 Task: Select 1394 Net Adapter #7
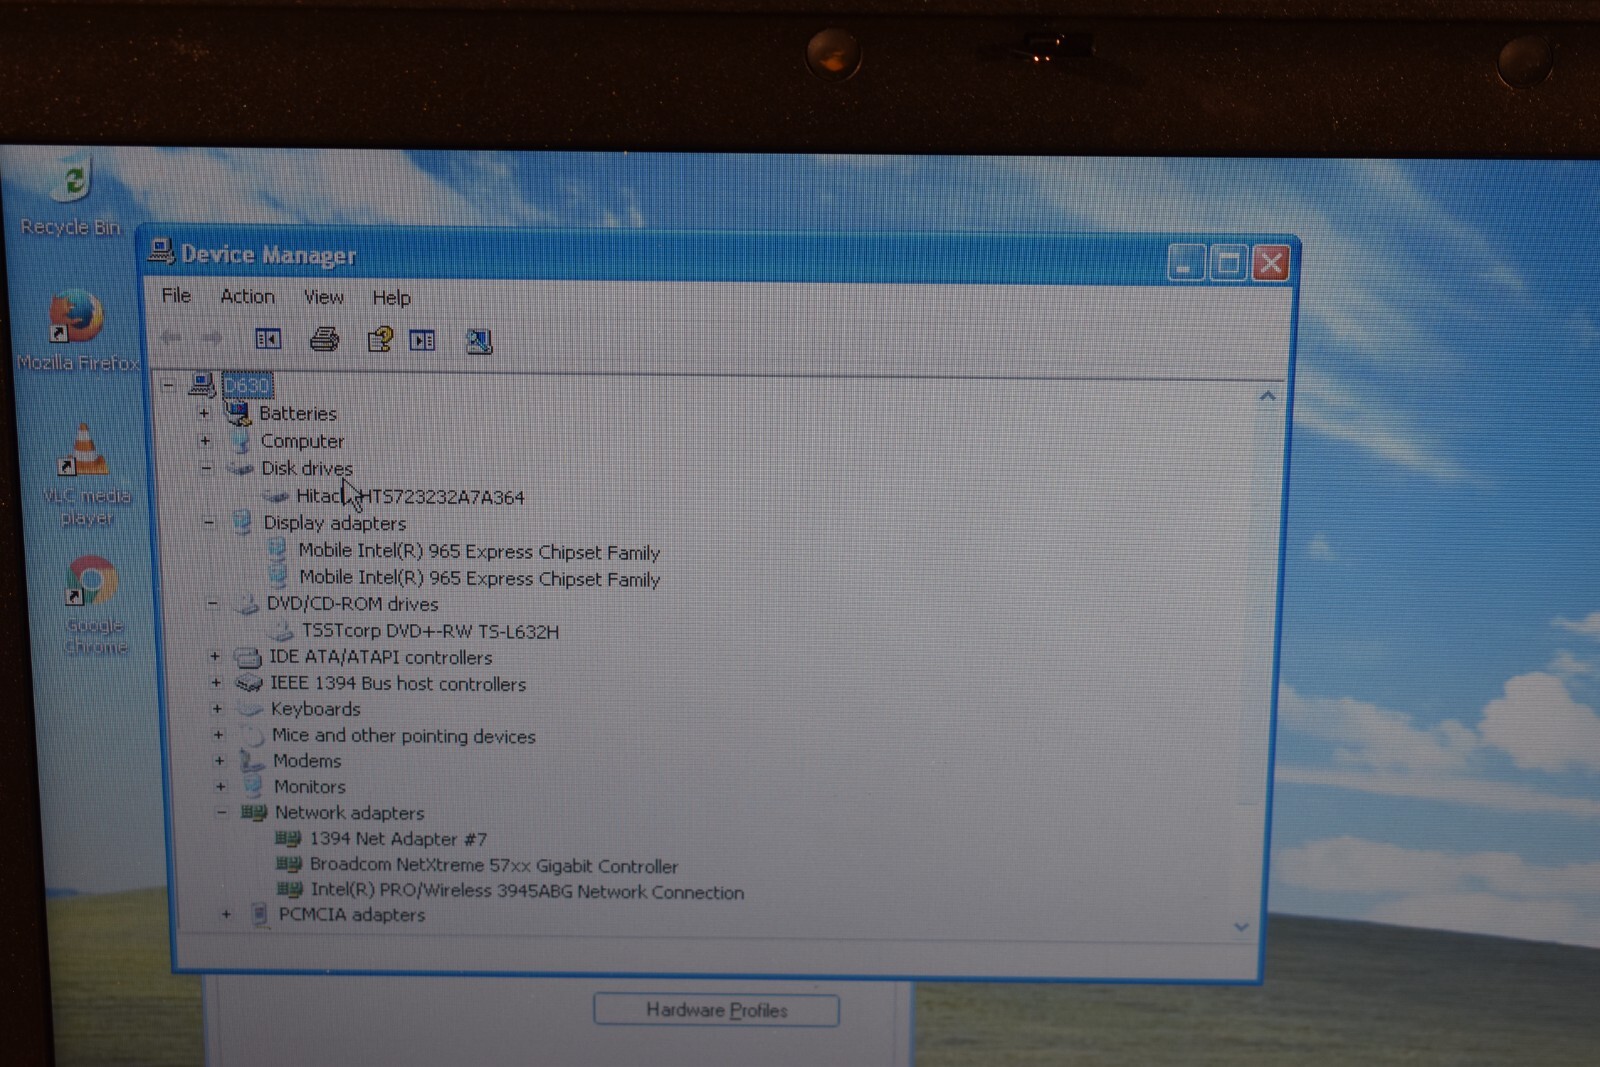(x=398, y=838)
